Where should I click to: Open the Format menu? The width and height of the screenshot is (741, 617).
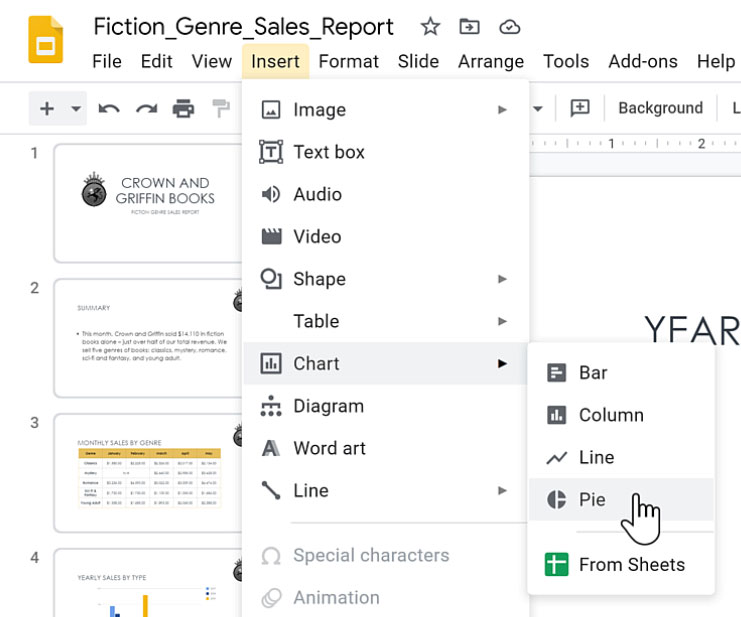point(348,61)
